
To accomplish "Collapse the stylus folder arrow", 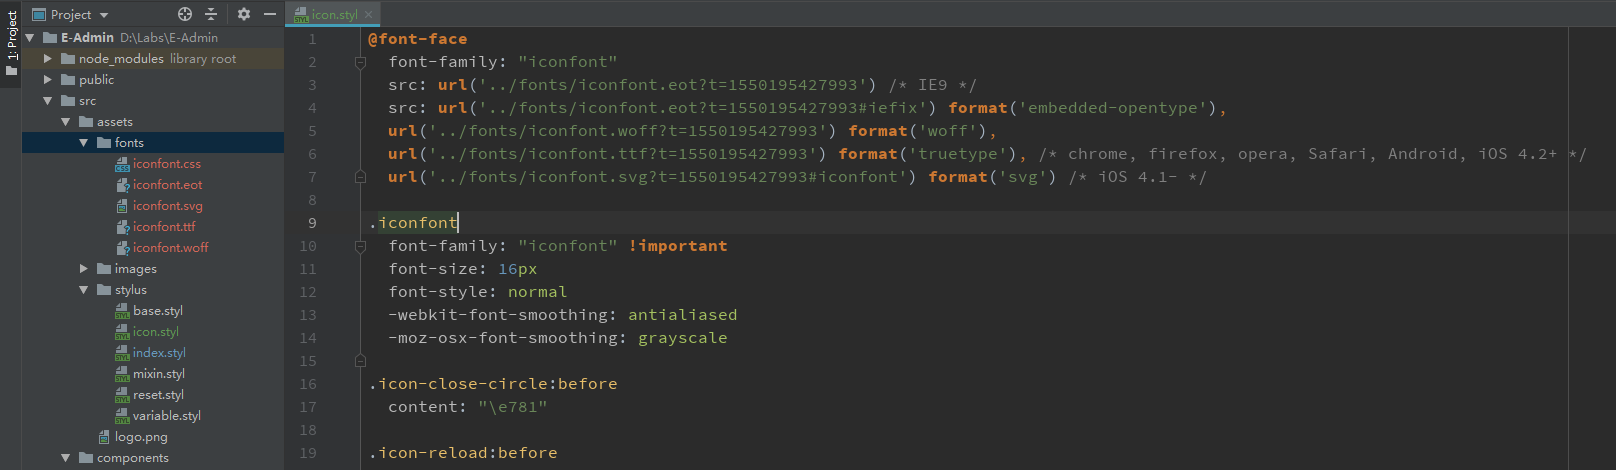I will (84, 290).
